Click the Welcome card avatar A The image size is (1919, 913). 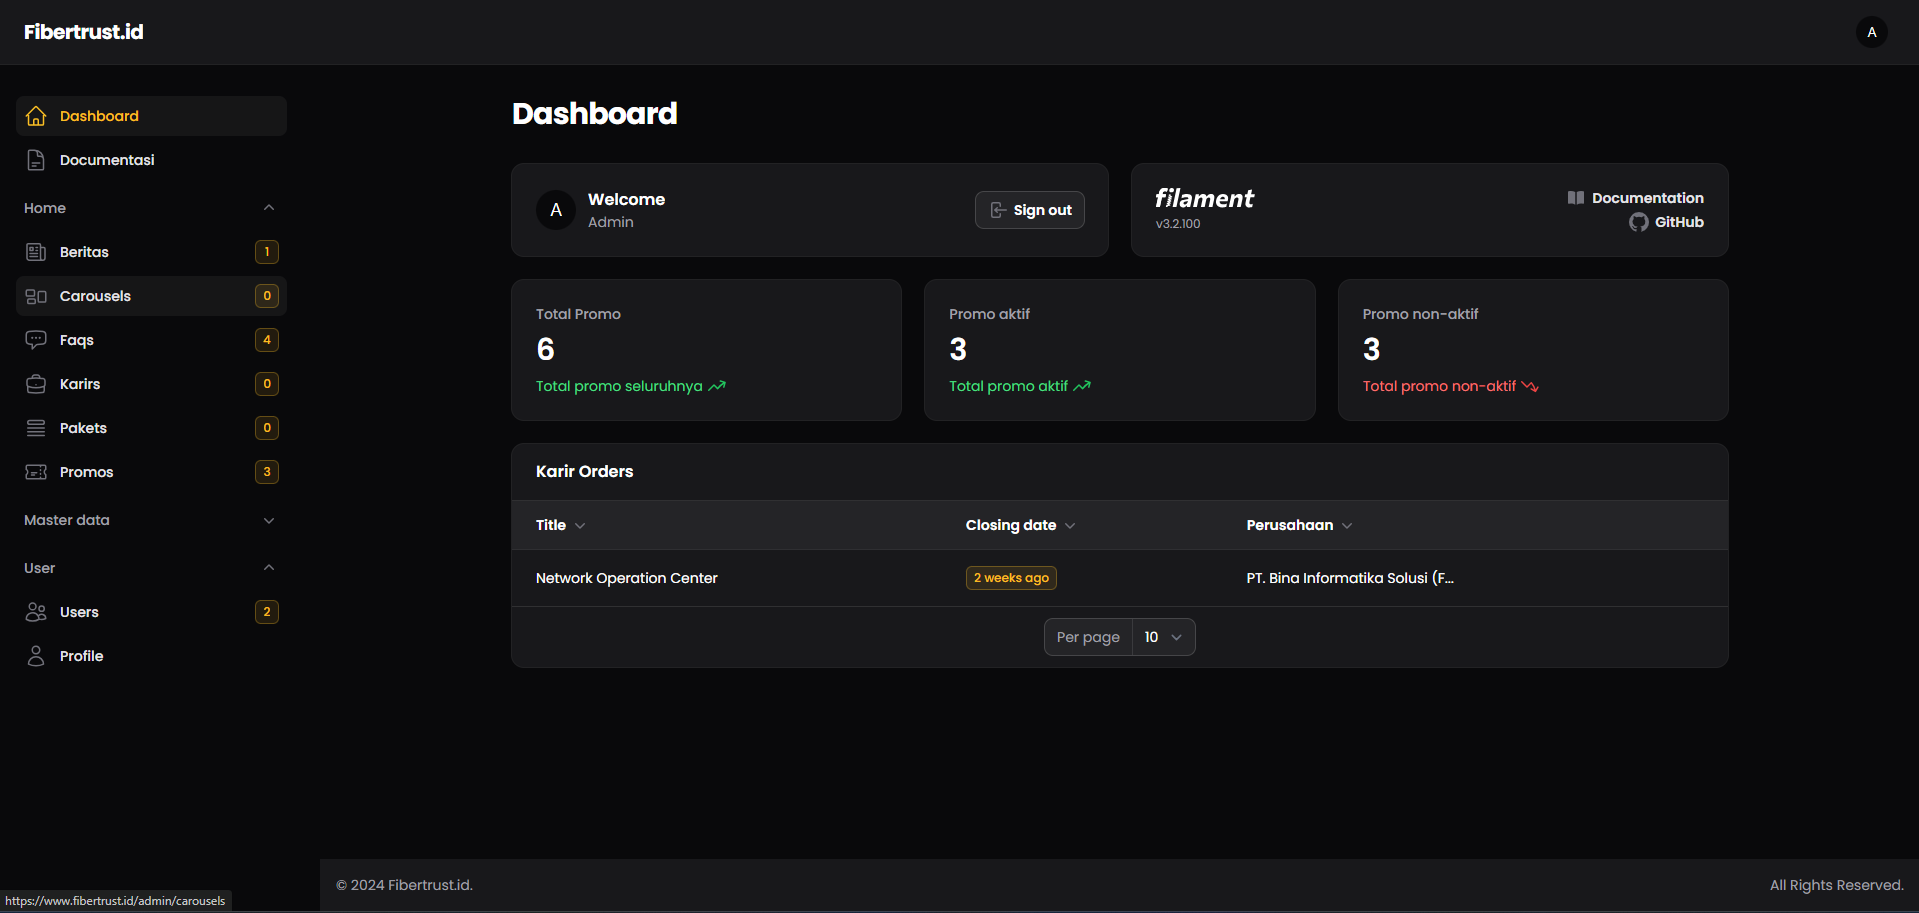tap(556, 210)
